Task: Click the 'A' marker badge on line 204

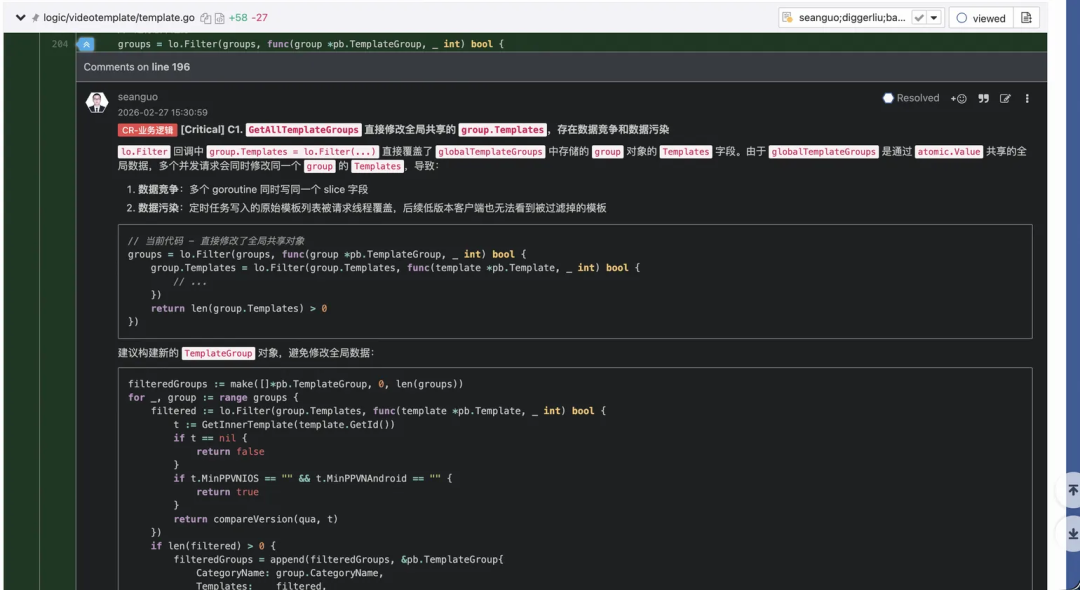Action: [85, 44]
